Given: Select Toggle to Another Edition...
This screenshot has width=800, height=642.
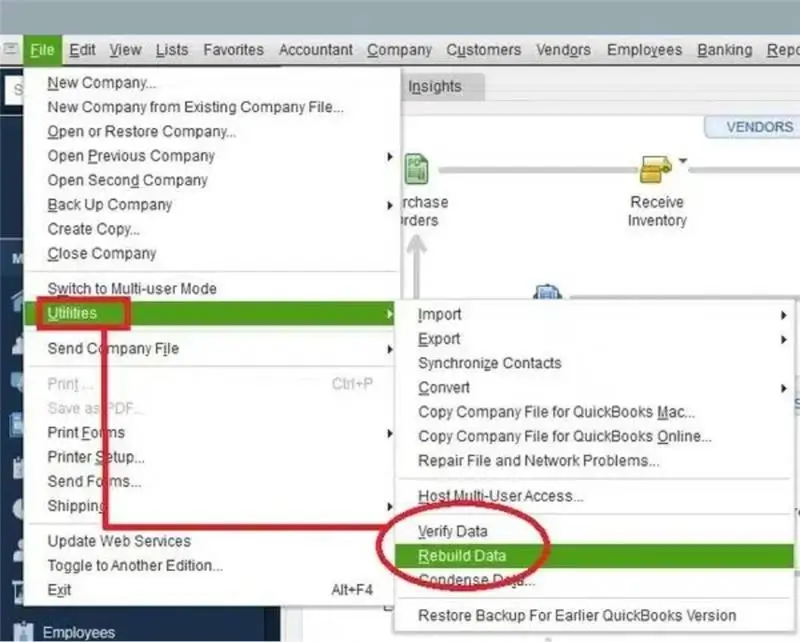Looking at the screenshot, I should (210, 566).
